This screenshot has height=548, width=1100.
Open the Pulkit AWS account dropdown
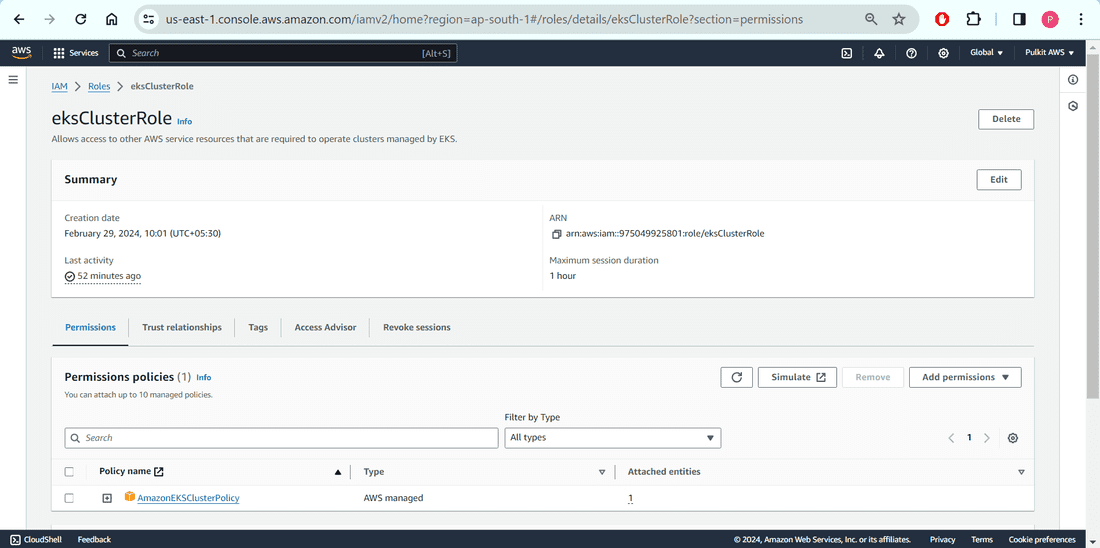pyautogui.click(x=1049, y=53)
